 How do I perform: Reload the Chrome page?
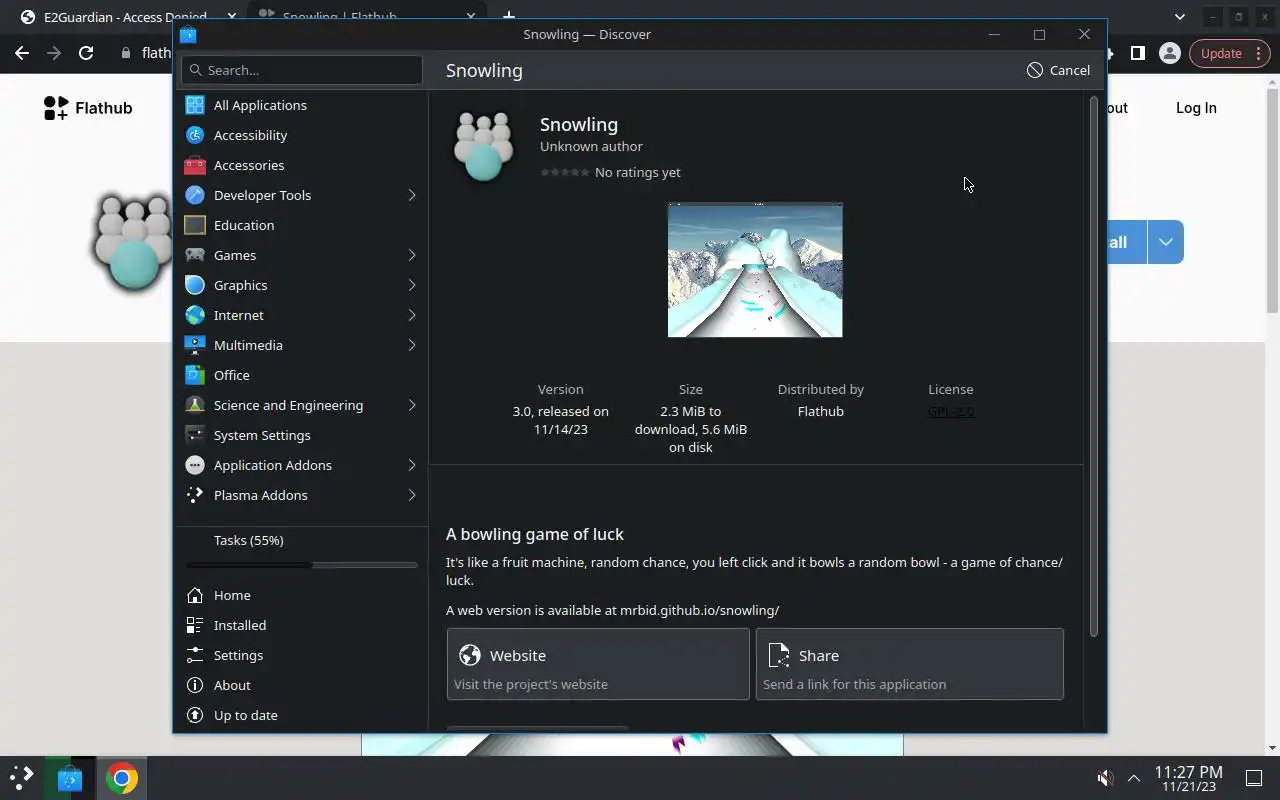point(86,53)
